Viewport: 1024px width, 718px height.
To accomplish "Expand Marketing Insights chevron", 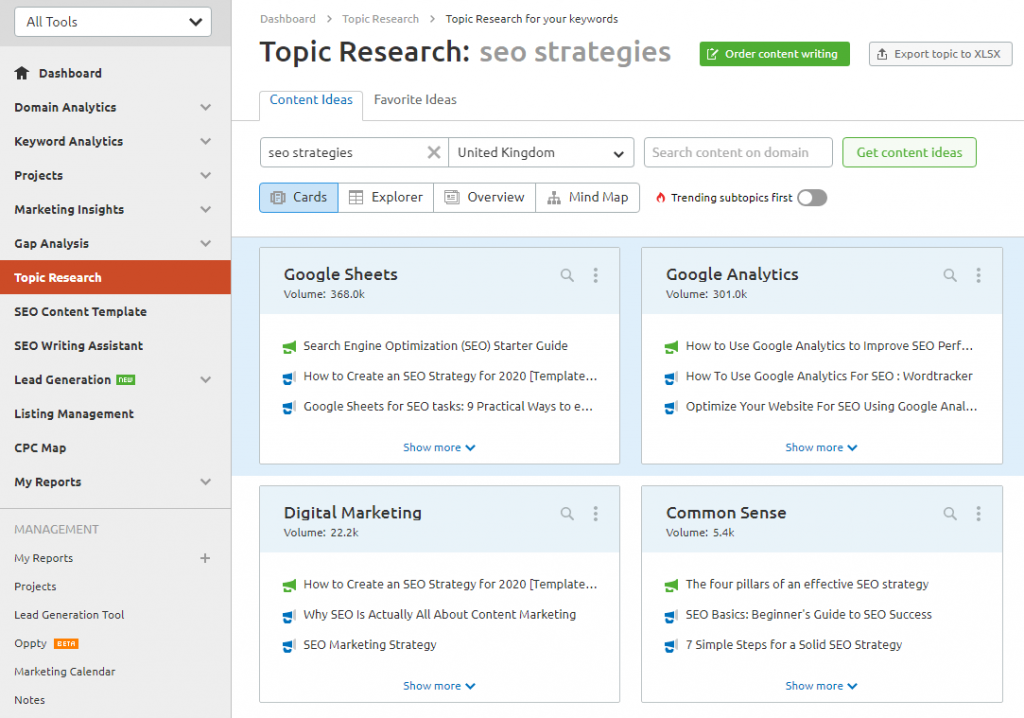I will (x=206, y=209).
